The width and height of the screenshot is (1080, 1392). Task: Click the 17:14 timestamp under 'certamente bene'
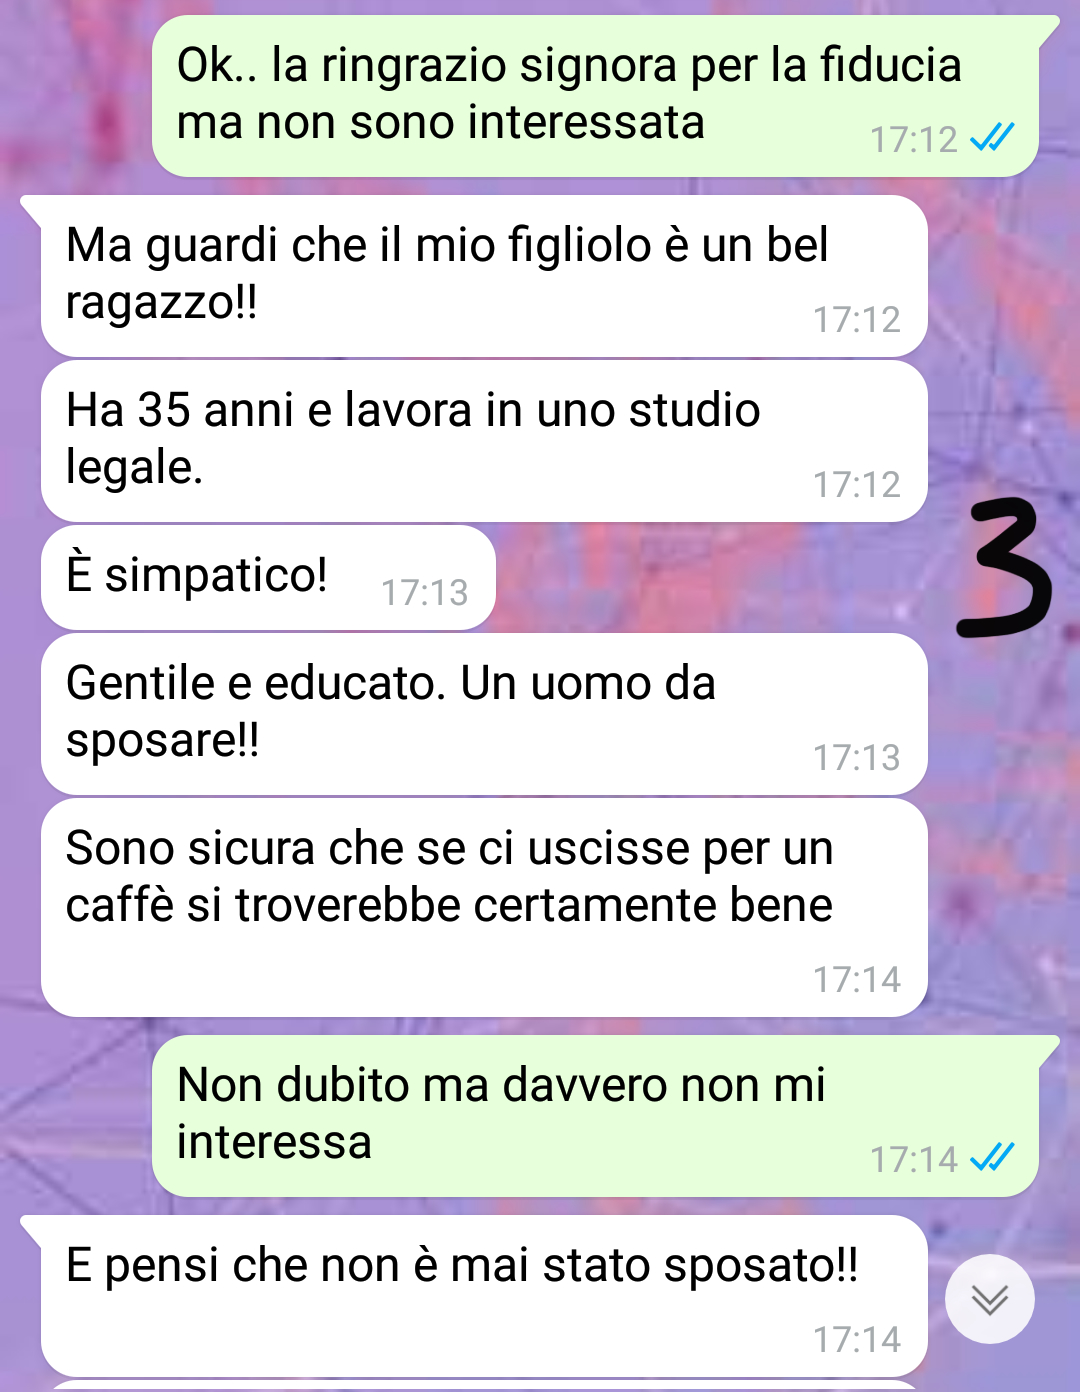coord(857,980)
